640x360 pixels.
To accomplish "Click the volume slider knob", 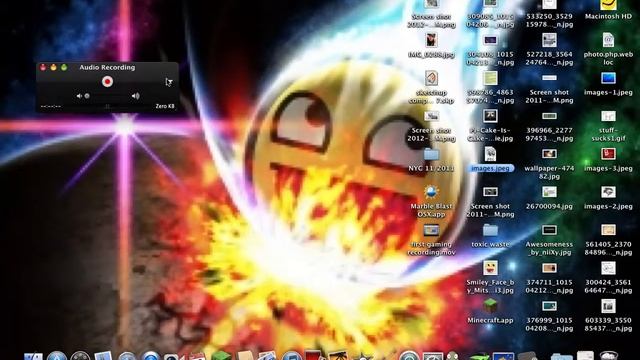I will [87, 96].
